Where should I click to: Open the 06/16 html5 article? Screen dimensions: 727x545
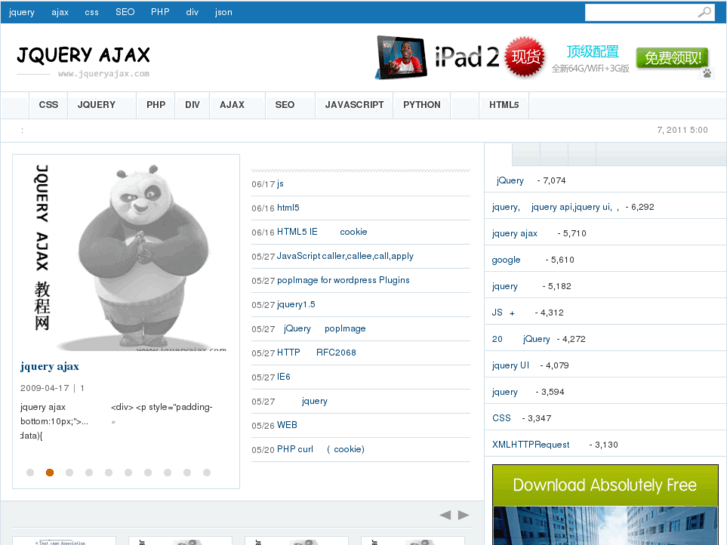point(288,208)
